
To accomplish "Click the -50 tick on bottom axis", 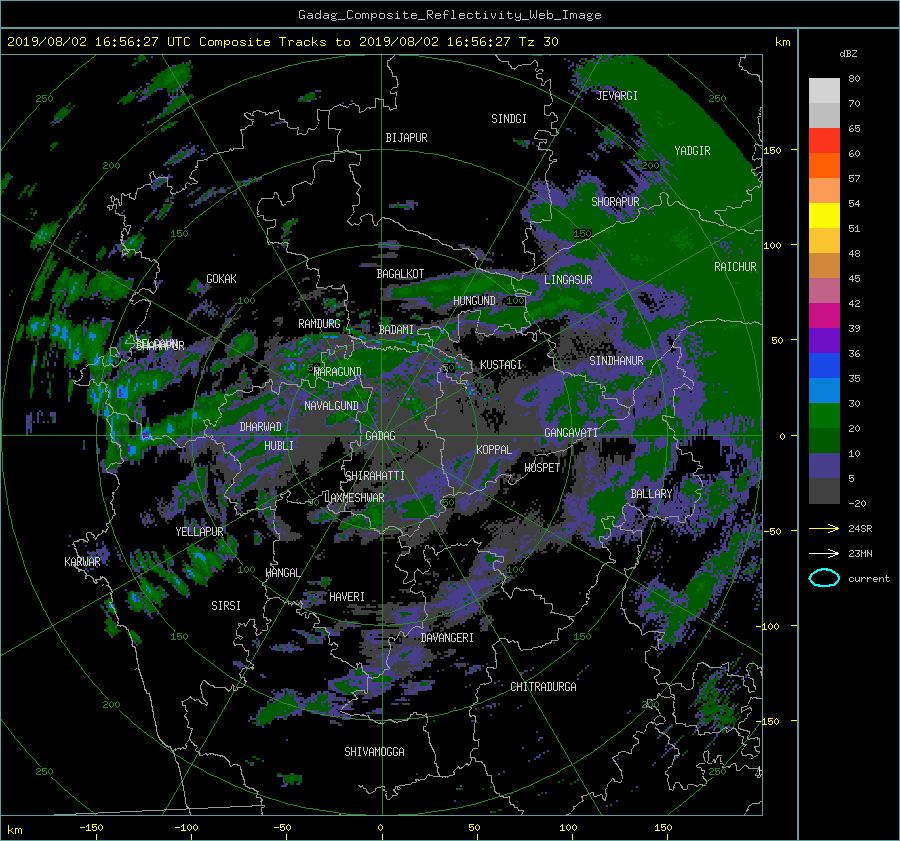I will coord(282,827).
